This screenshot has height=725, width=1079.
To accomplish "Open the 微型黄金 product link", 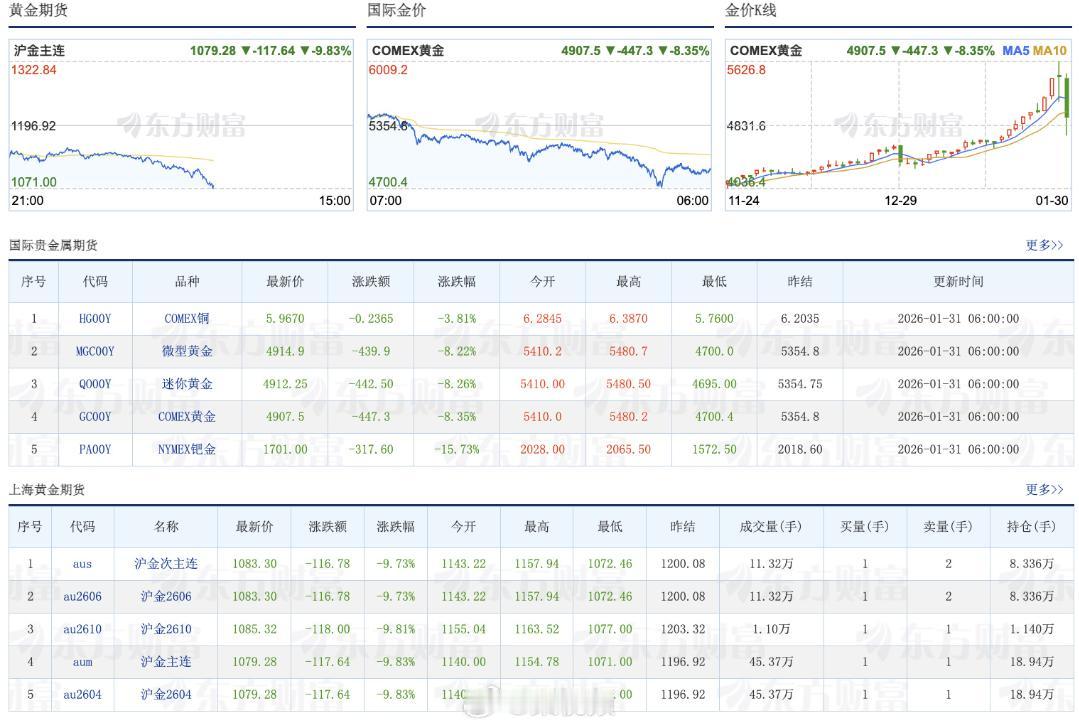I will 186,351.
